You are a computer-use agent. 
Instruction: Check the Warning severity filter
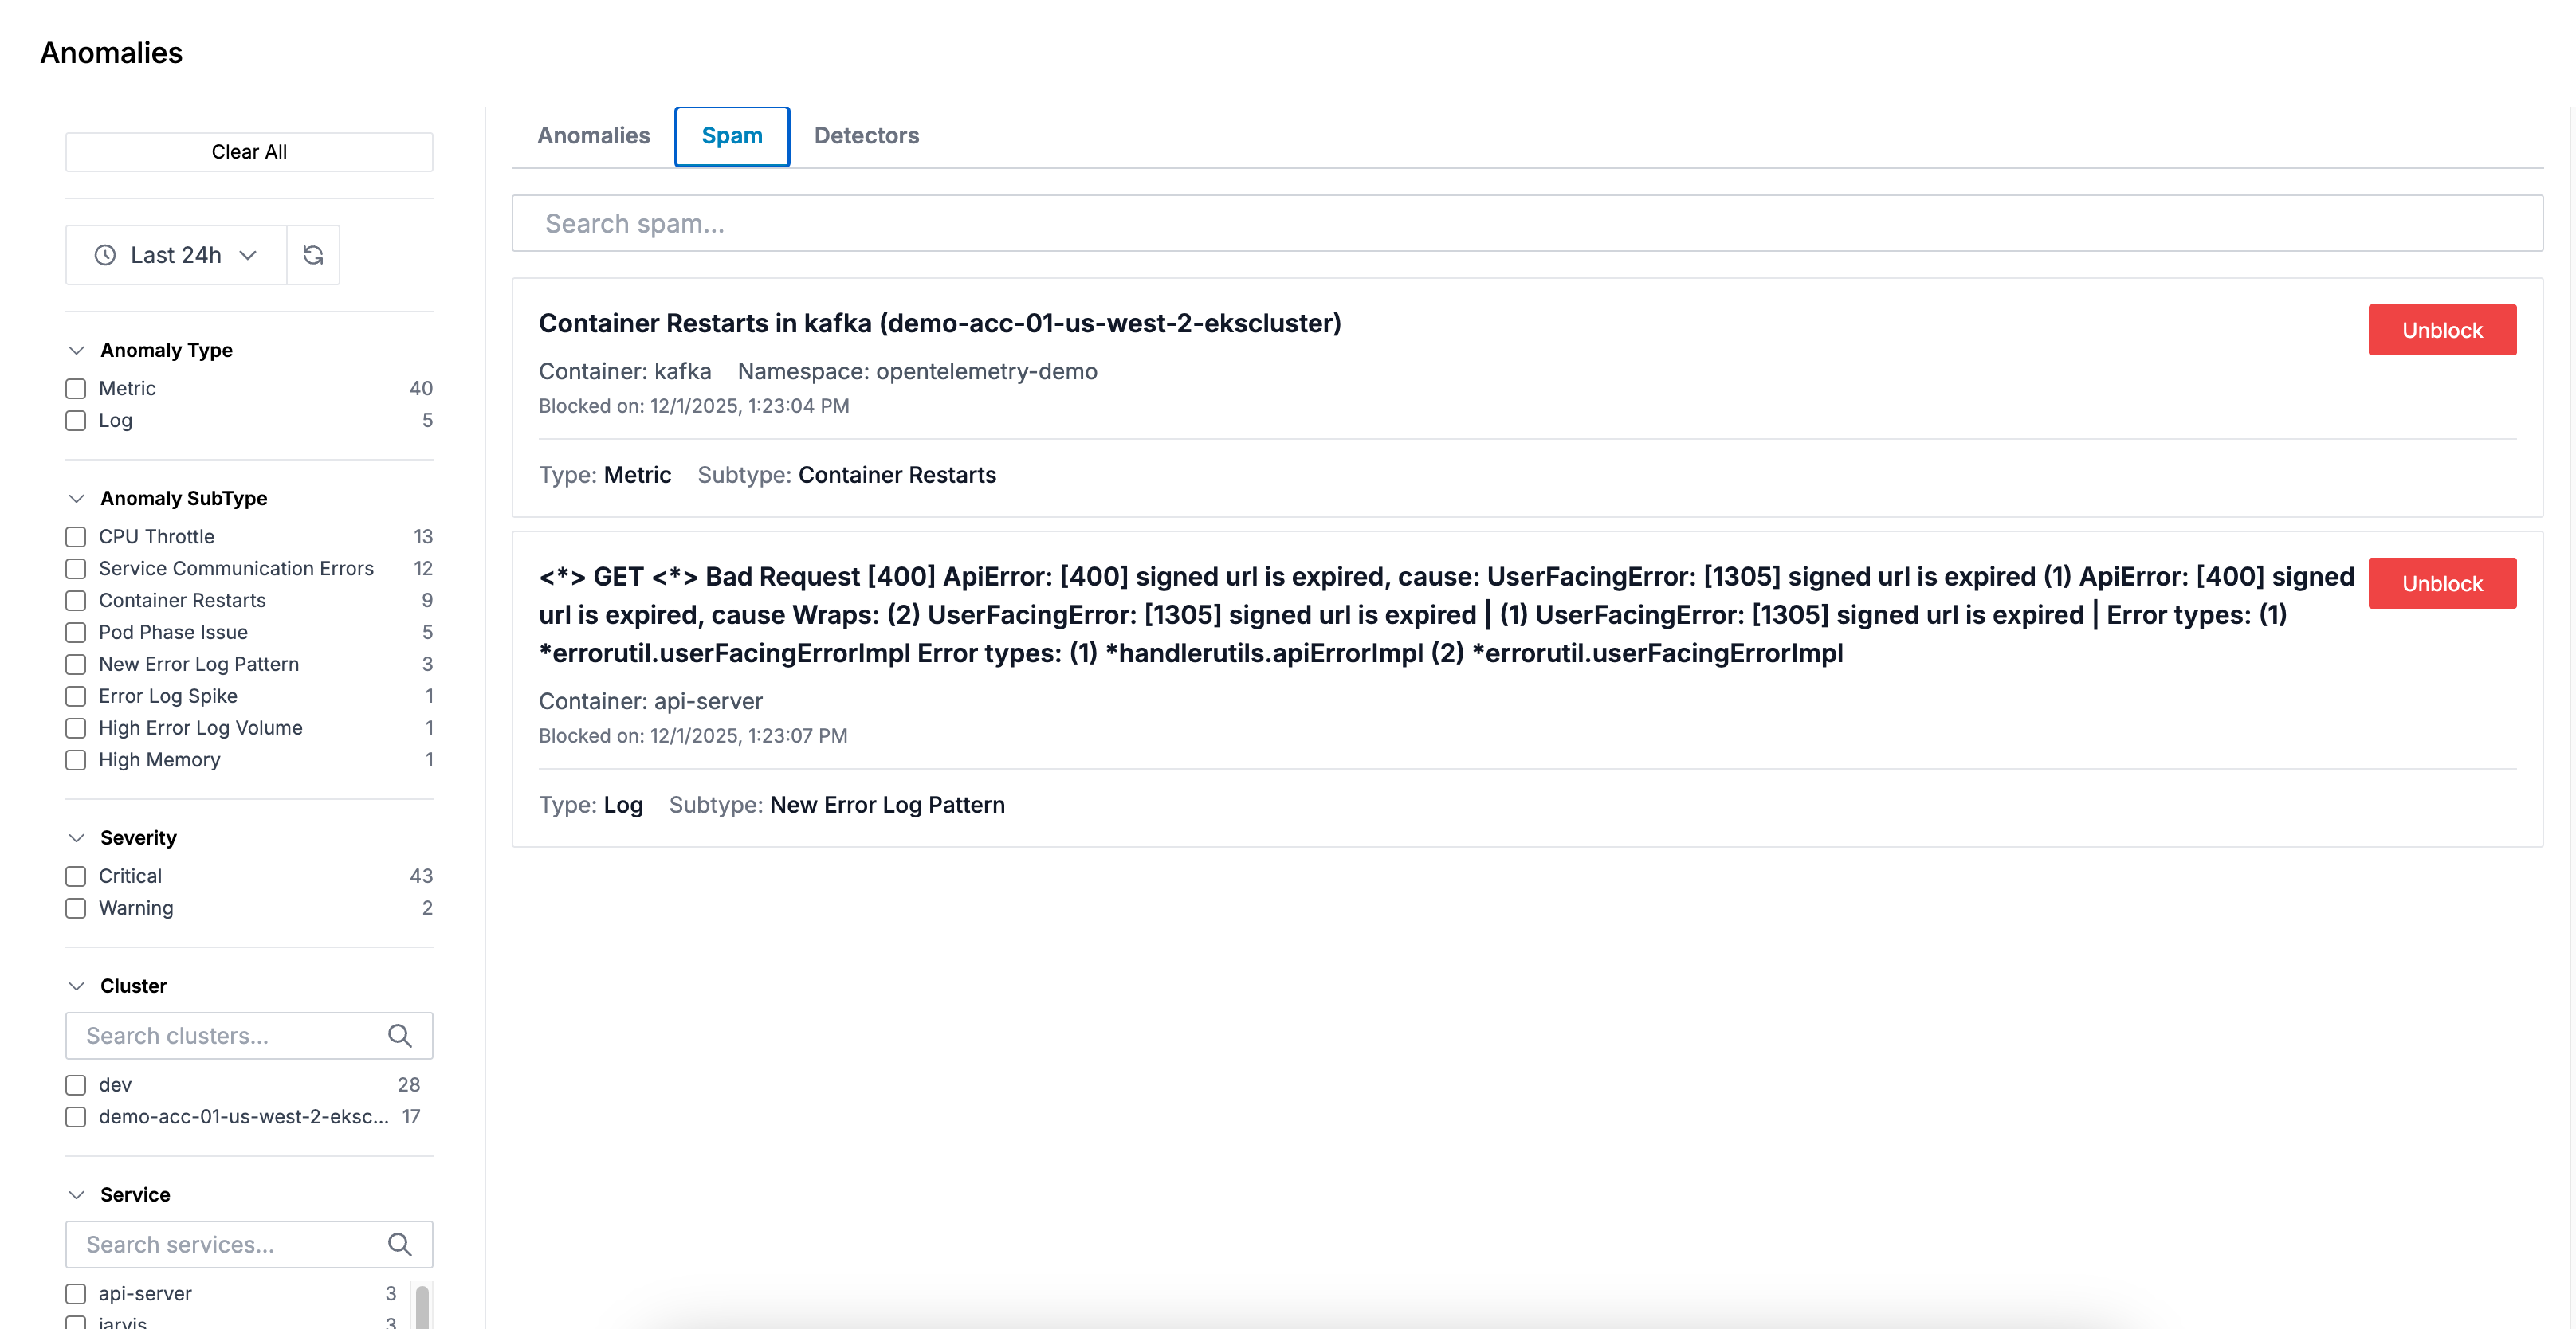[x=75, y=908]
